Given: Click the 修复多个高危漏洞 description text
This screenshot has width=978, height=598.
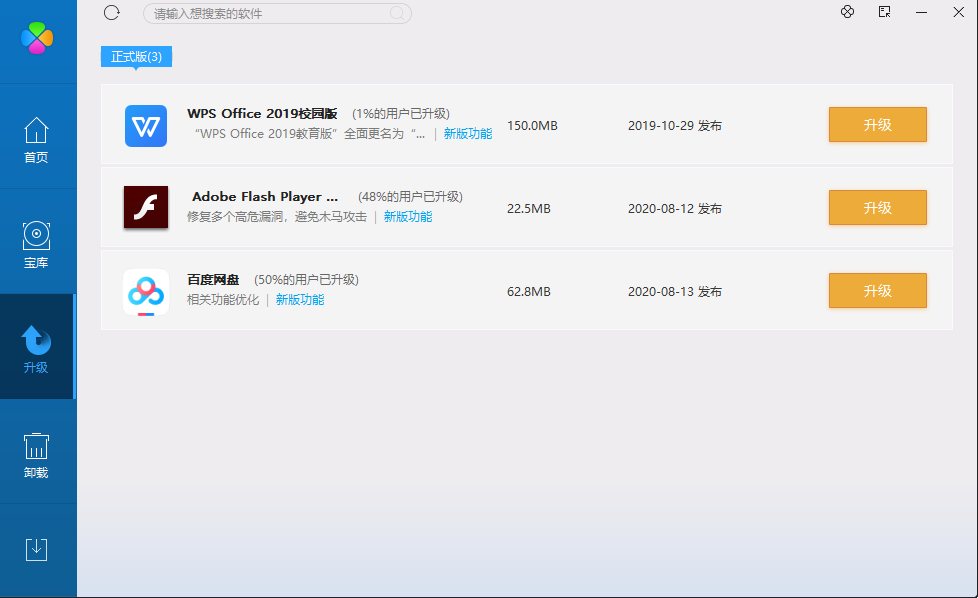Looking at the screenshot, I should (277, 216).
